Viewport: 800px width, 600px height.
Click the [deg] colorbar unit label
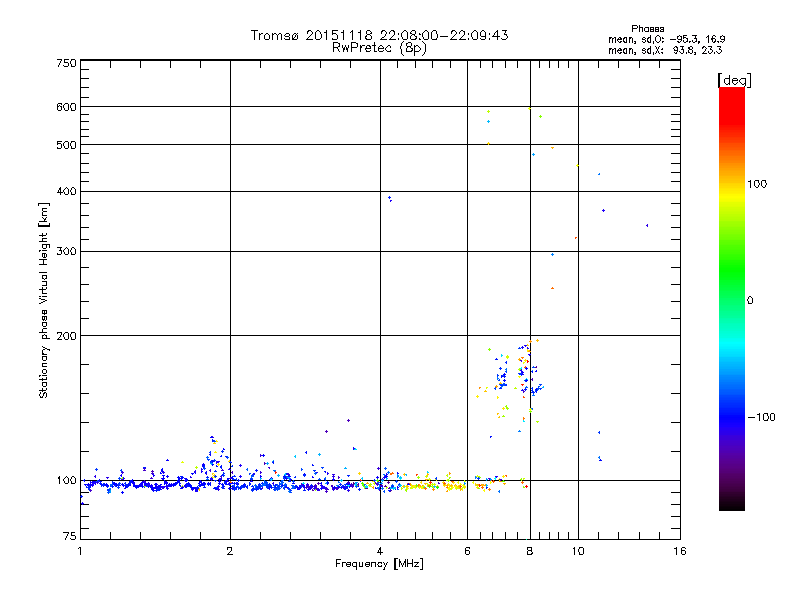tap(734, 79)
